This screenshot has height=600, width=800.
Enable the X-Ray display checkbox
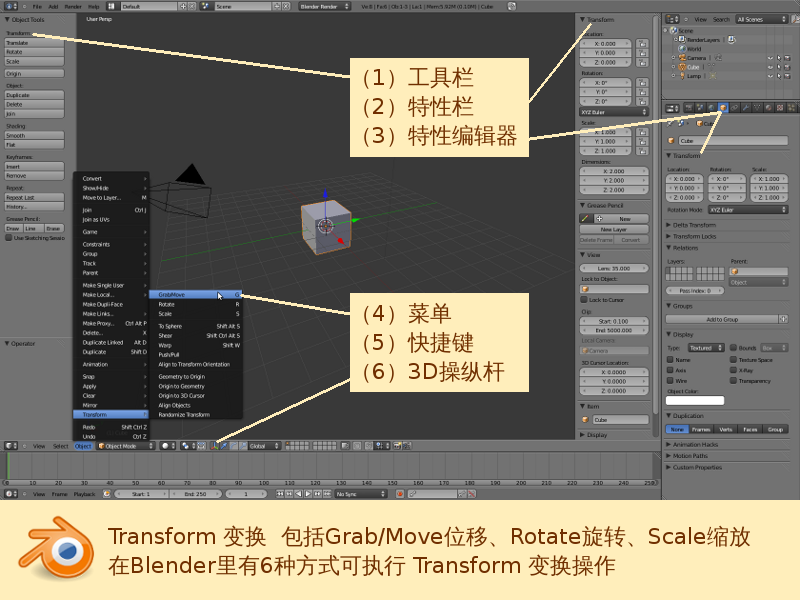click(x=733, y=370)
